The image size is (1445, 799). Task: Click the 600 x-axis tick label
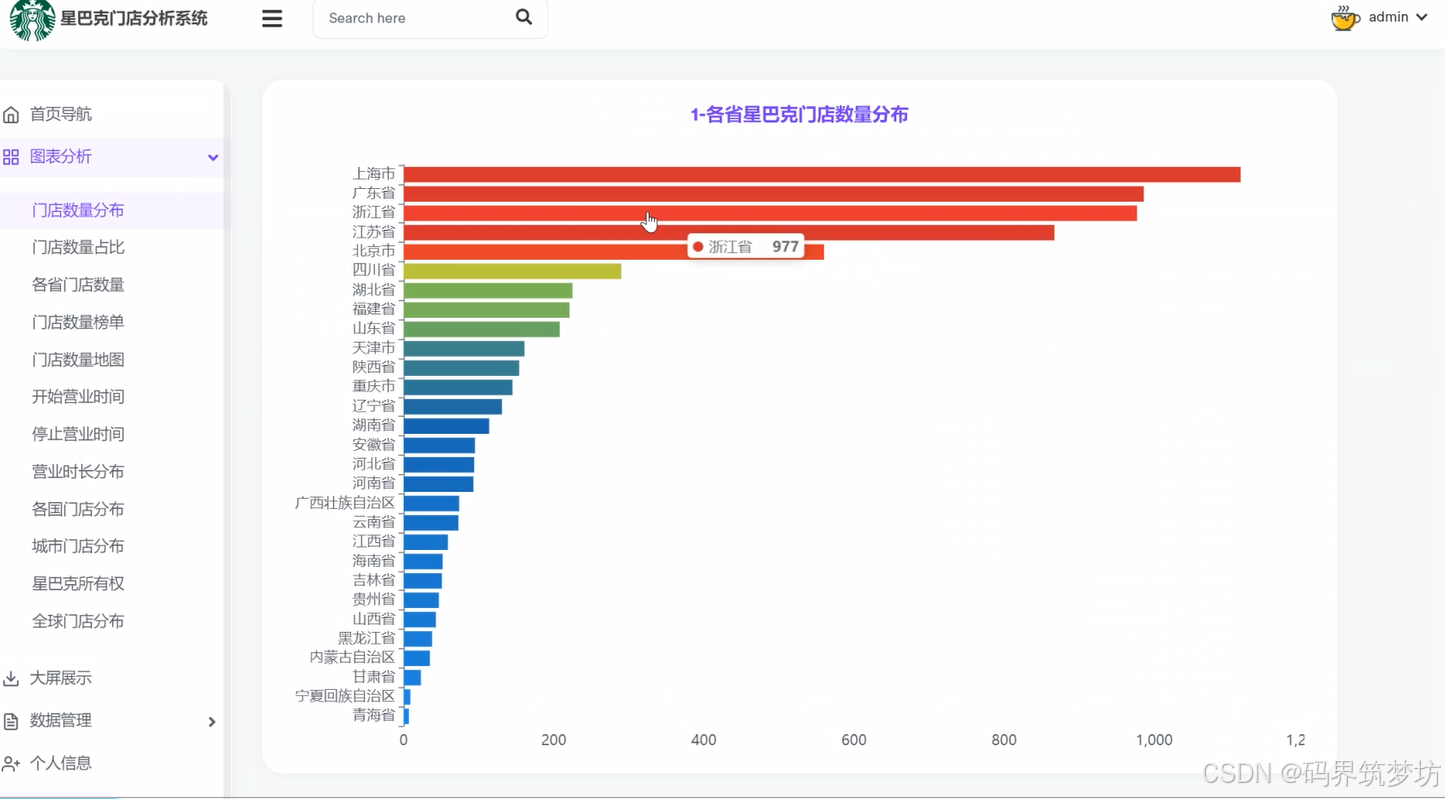(854, 740)
